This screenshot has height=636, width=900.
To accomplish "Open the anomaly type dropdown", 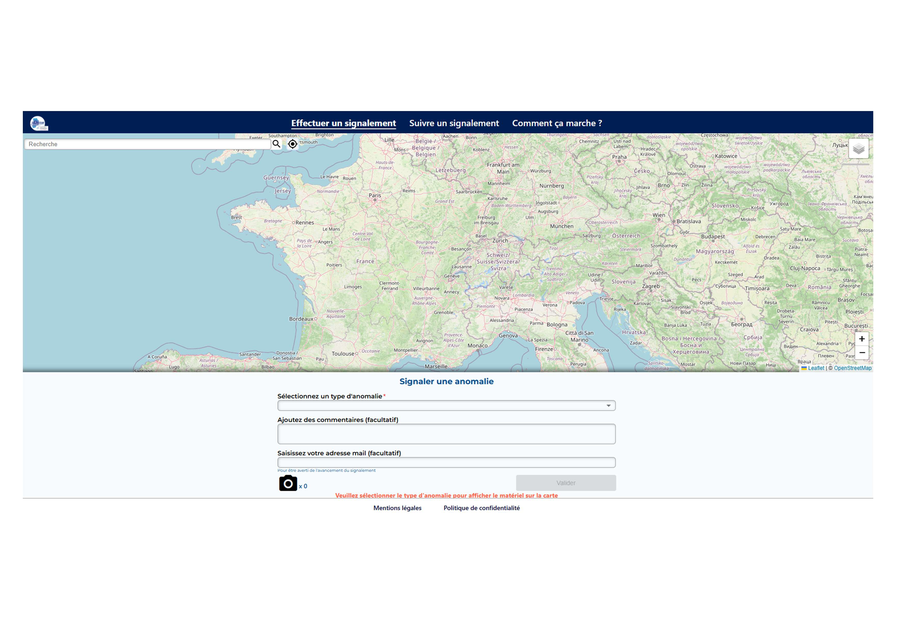I will 445,406.
